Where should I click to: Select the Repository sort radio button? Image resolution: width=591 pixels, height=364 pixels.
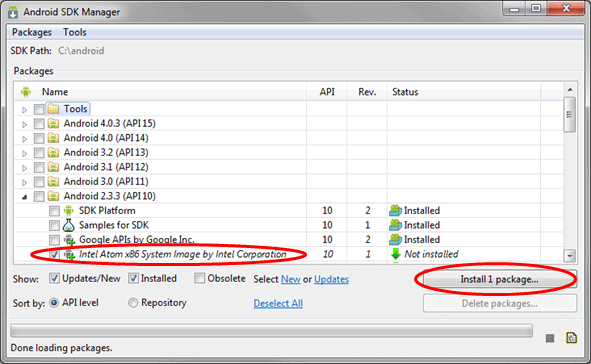[133, 303]
